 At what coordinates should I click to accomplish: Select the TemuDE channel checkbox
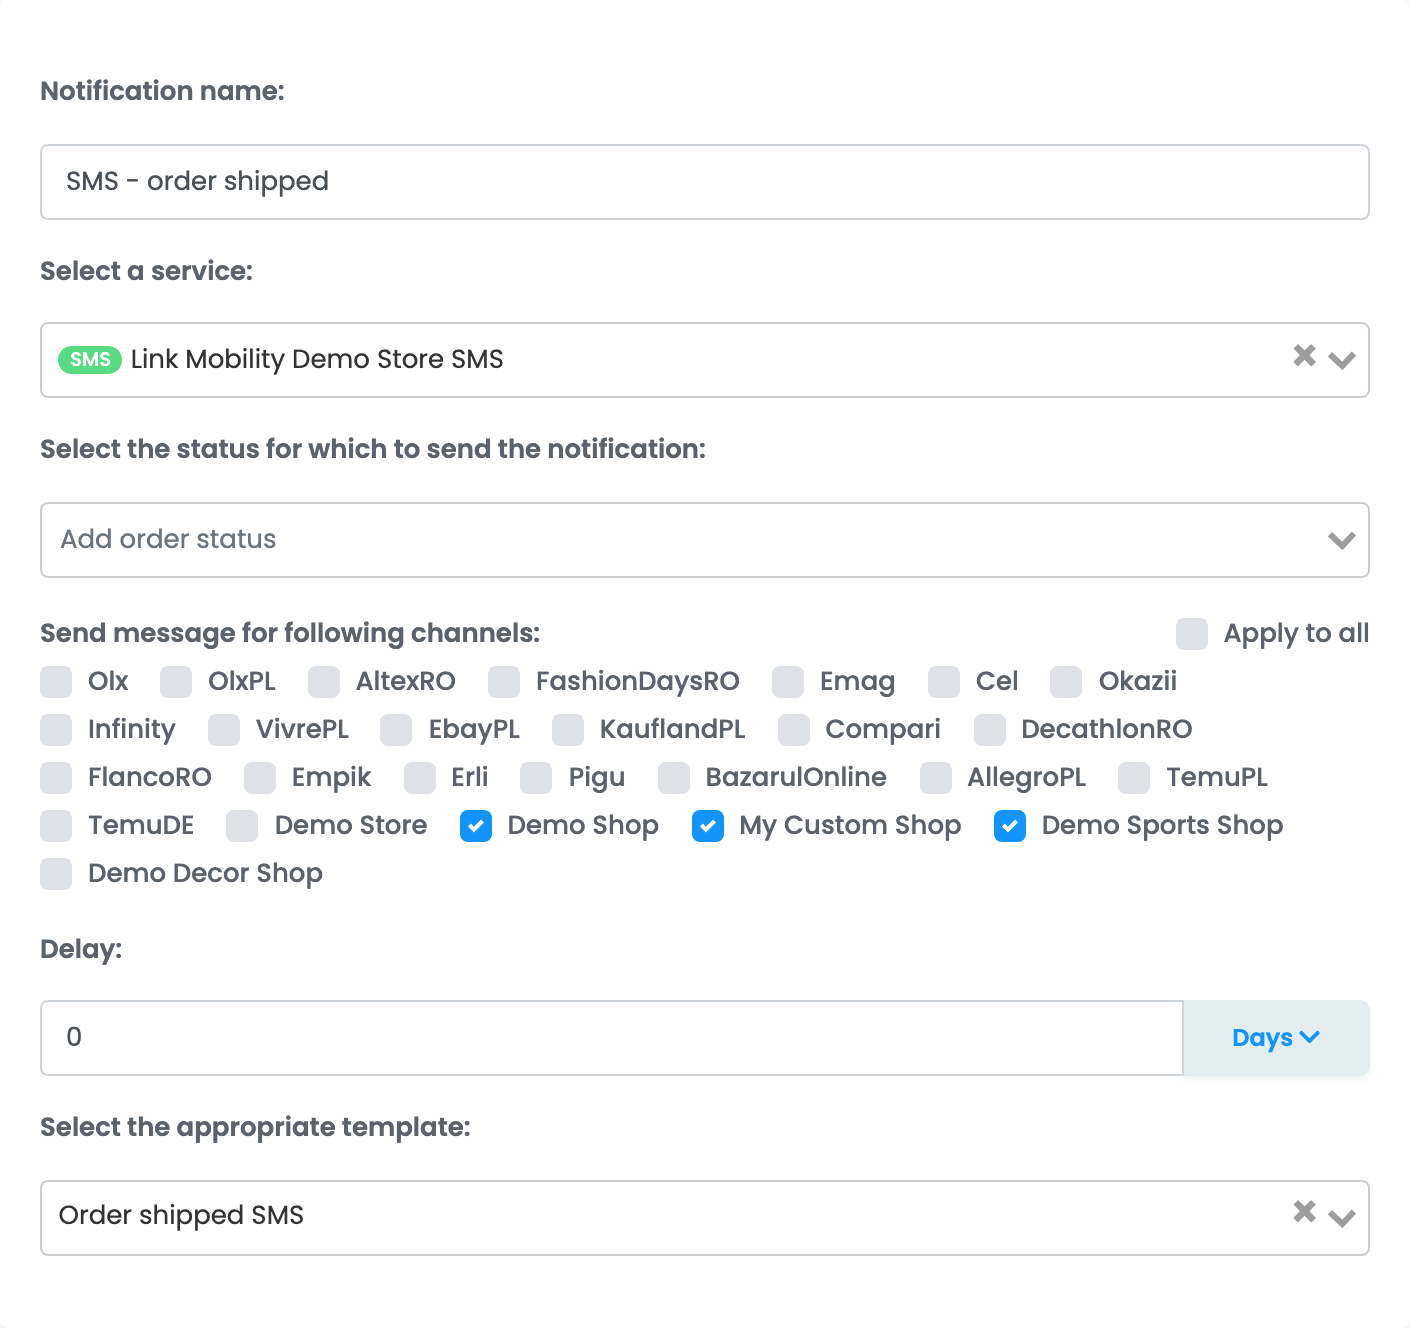[56, 825]
